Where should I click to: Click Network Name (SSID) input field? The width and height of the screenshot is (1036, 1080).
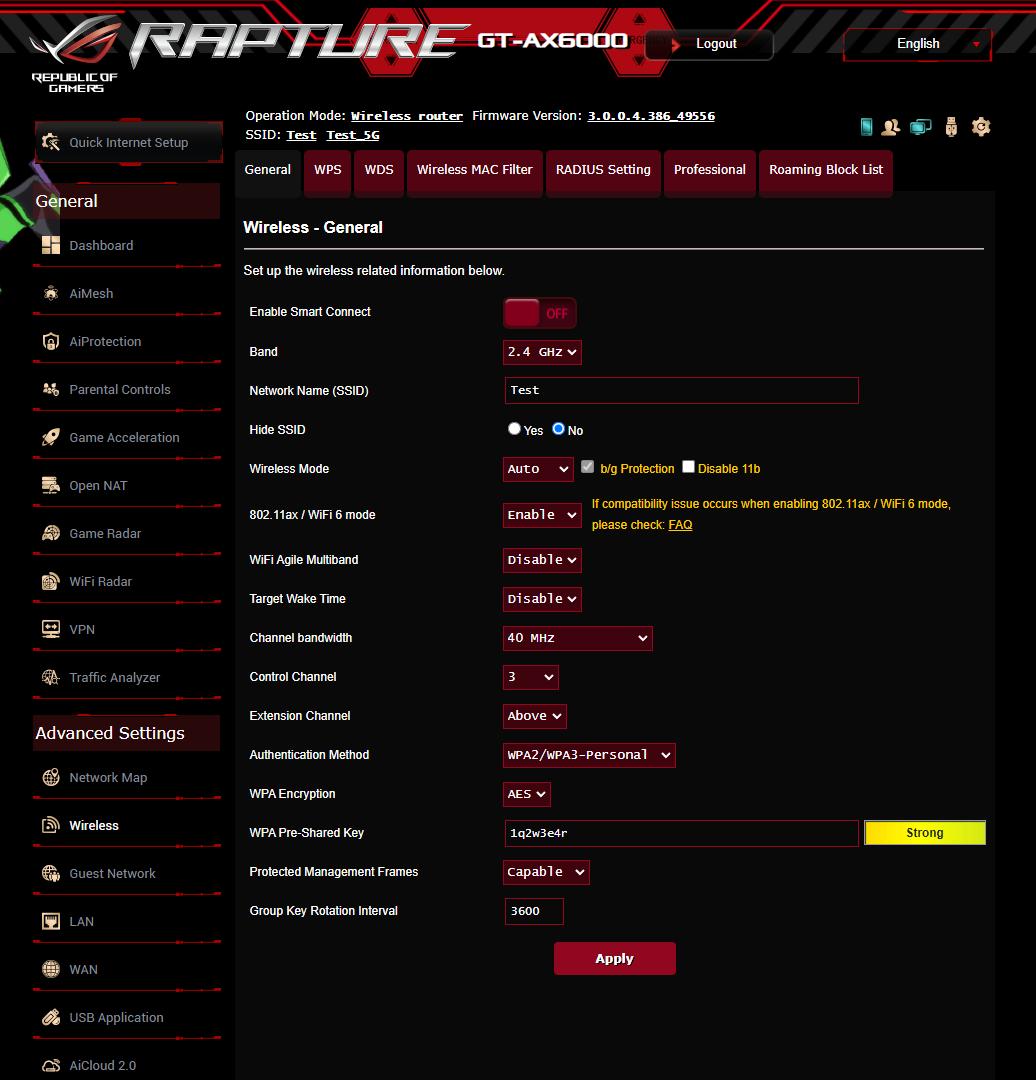681,391
